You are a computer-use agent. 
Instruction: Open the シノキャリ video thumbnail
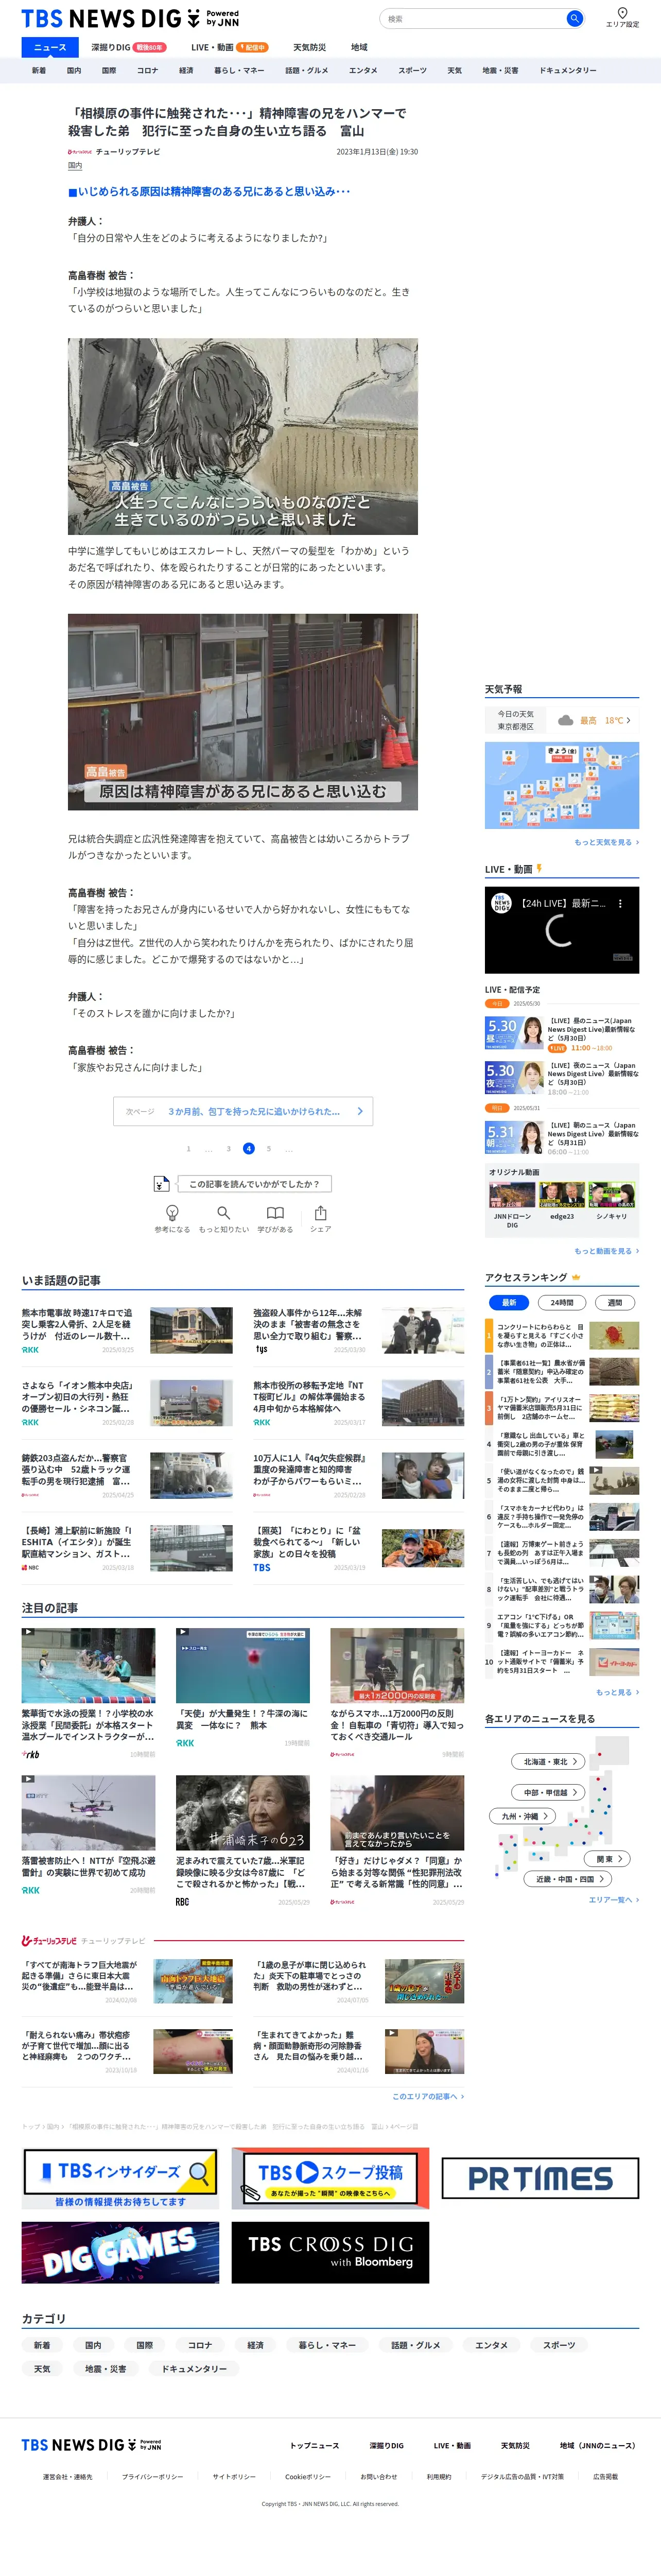point(612,1195)
